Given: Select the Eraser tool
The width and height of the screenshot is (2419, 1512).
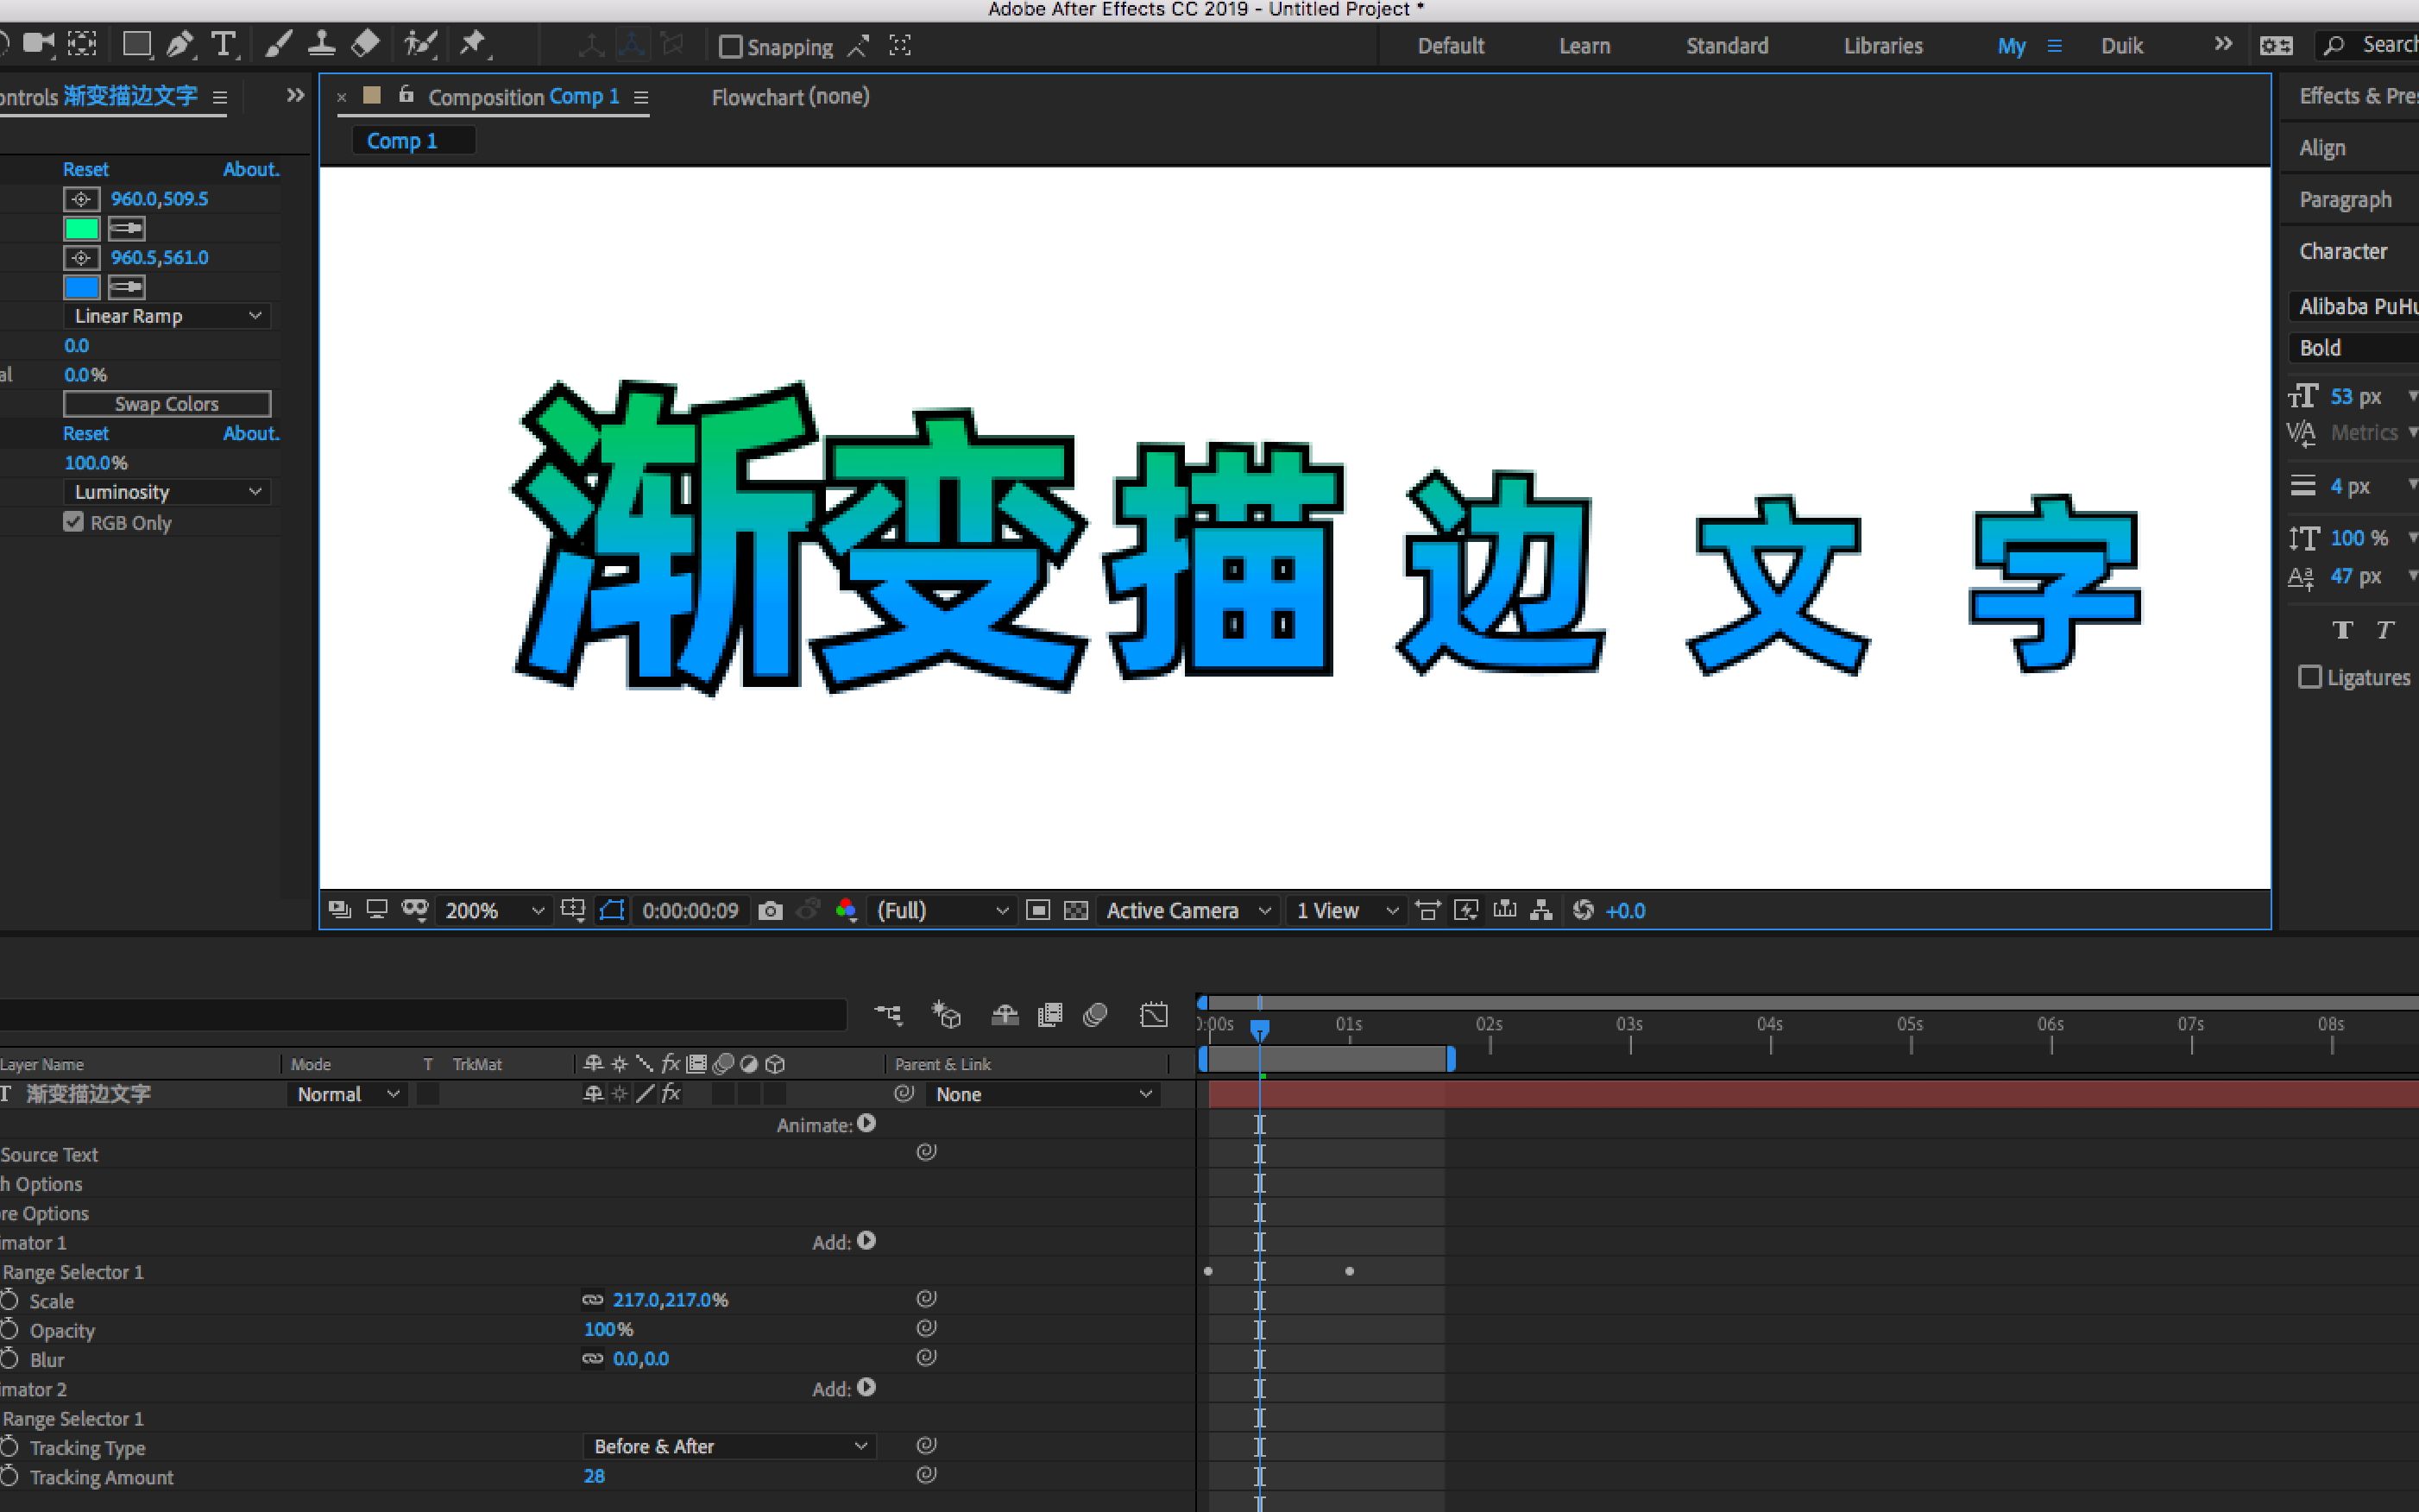Looking at the screenshot, I should tap(366, 44).
